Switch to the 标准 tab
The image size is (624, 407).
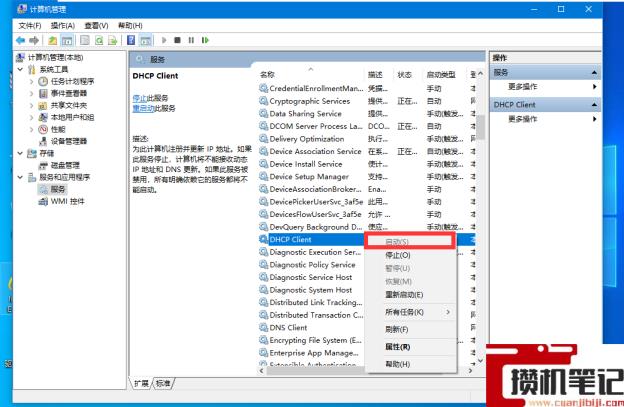pos(163,384)
